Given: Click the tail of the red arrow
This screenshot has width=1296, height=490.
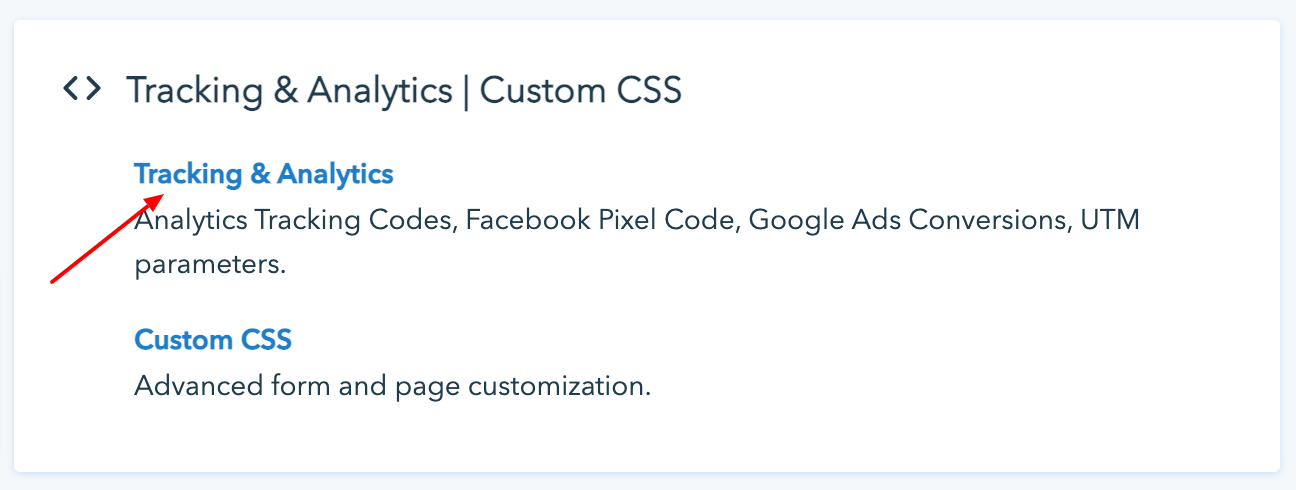Looking at the screenshot, I should 55,280.
